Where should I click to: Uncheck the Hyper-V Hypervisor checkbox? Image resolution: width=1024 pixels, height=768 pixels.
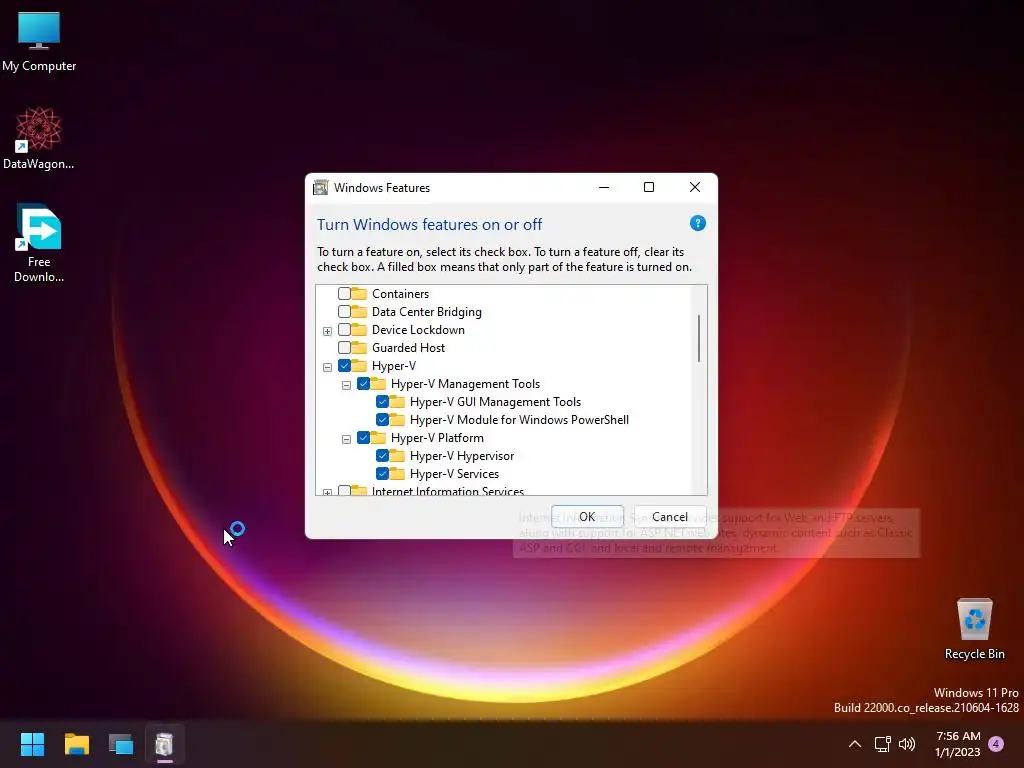tap(383, 455)
